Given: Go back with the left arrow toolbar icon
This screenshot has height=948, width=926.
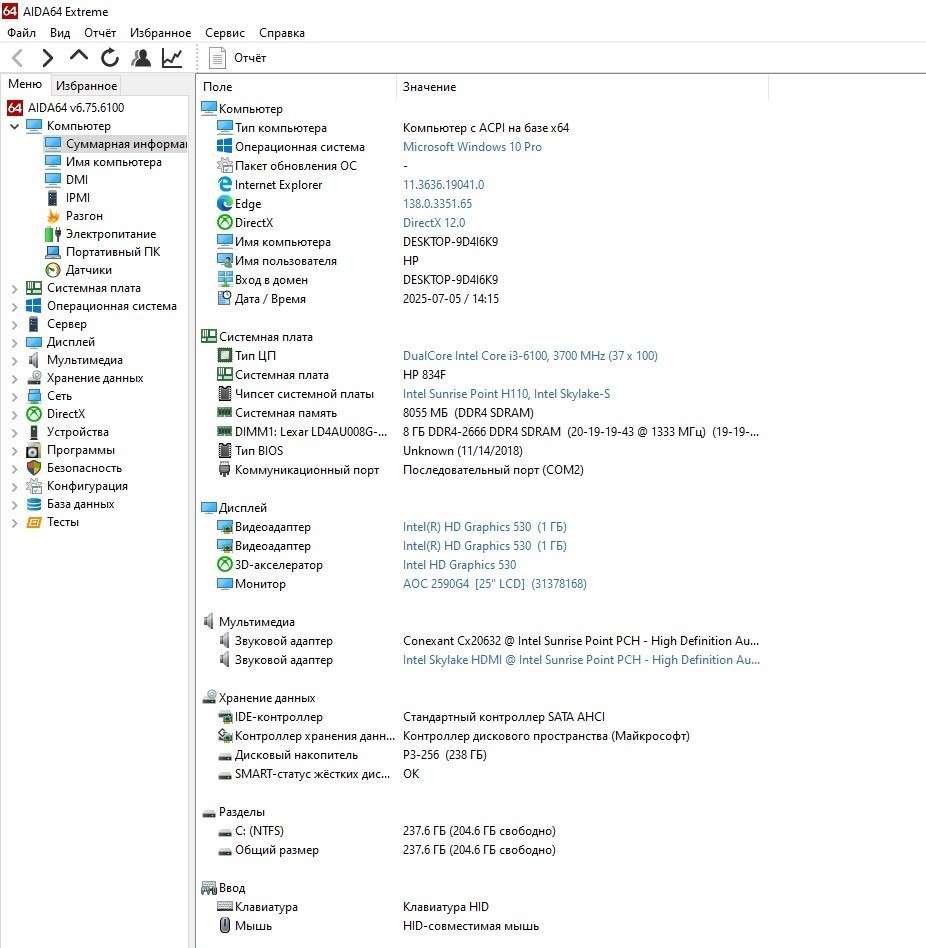Looking at the screenshot, I should [x=18, y=58].
